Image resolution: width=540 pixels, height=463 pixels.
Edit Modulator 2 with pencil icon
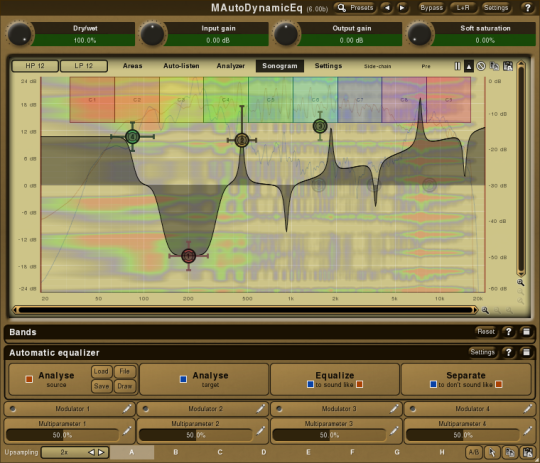pyautogui.click(x=261, y=409)
